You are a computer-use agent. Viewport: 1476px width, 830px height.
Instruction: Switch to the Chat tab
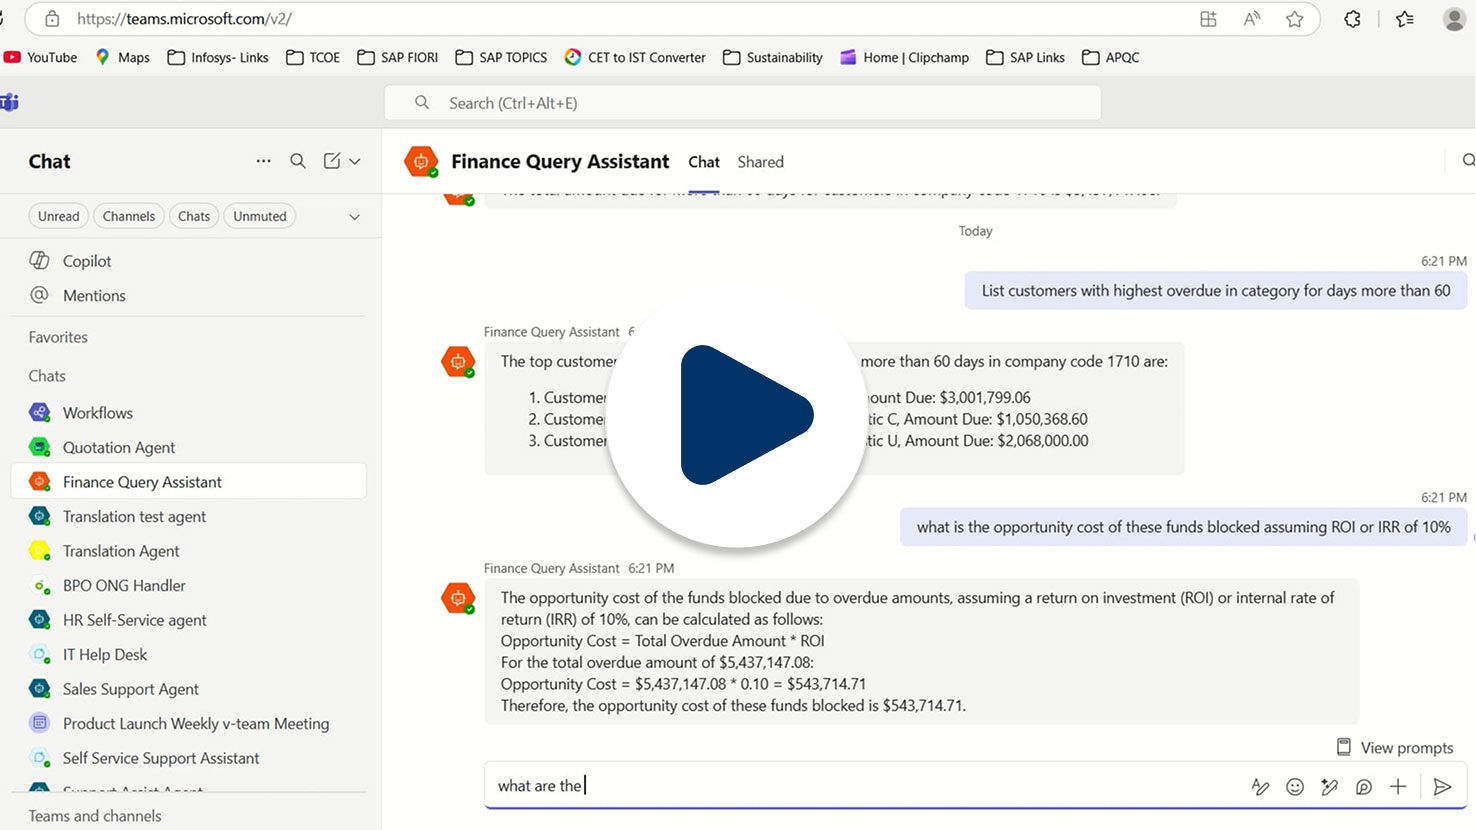704,162
